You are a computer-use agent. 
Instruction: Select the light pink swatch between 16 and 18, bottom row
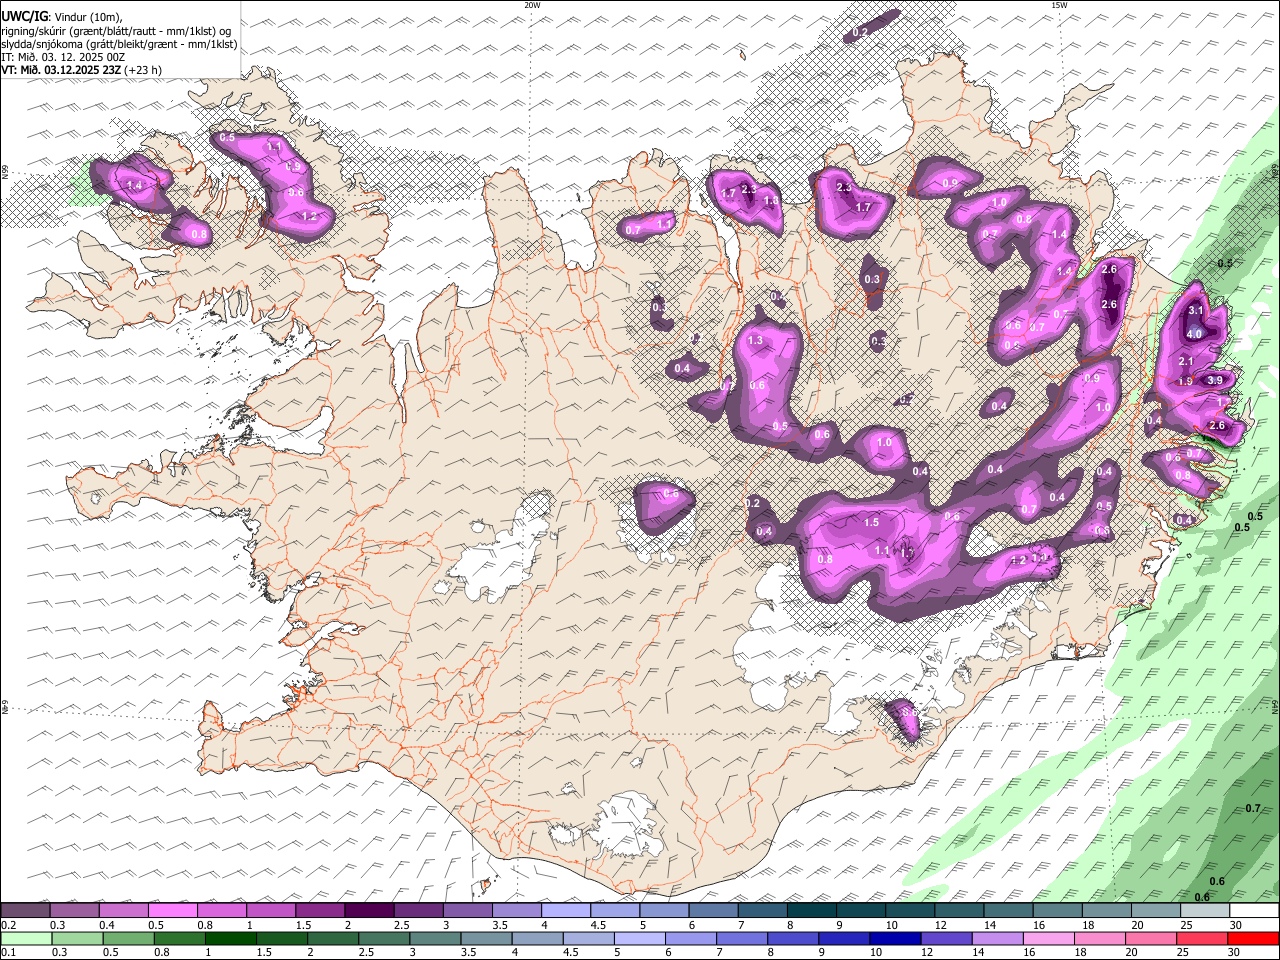[x=1049, y=939]
